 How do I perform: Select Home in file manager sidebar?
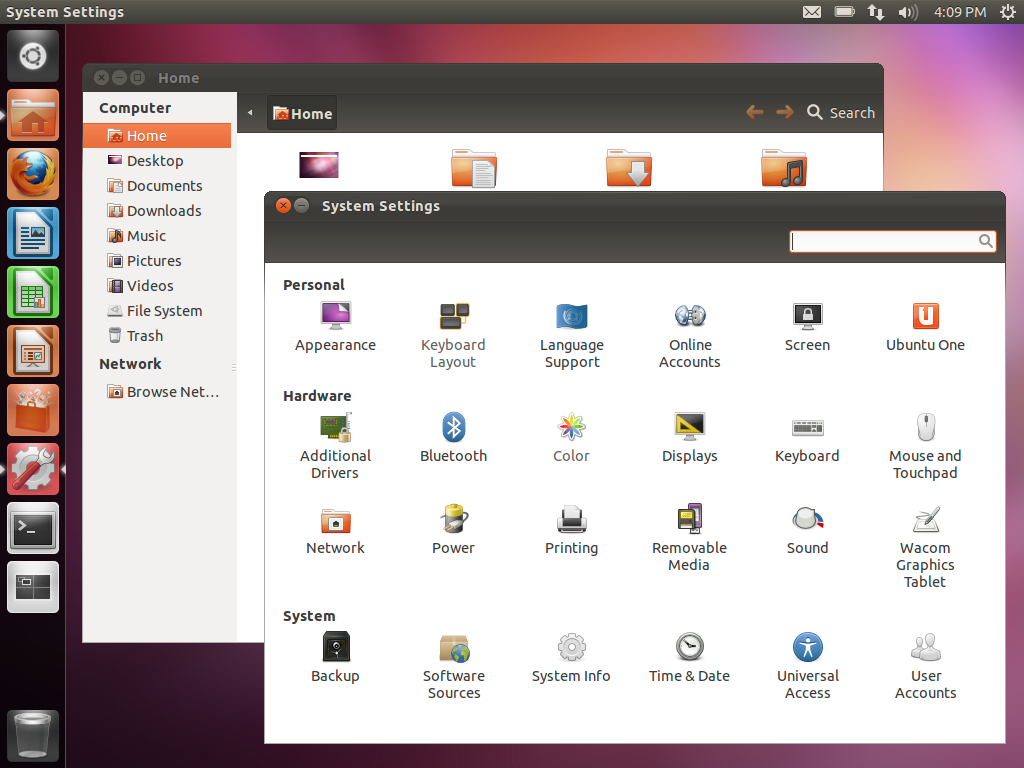tap(157, 136)
